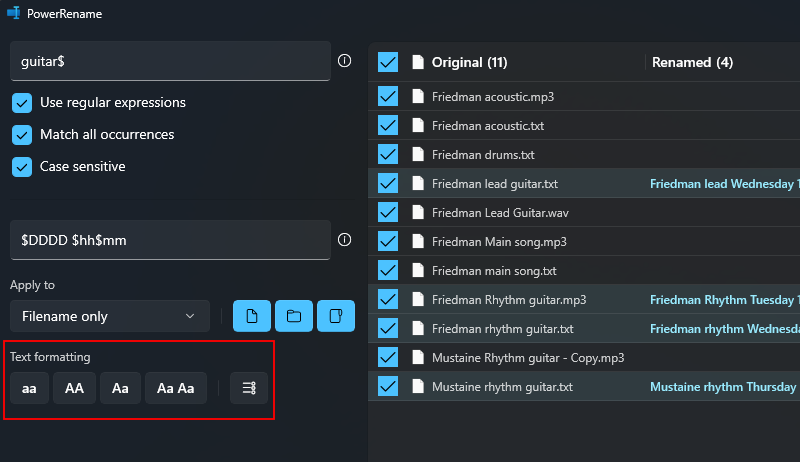Image resolution: width=800 pixels, height=462 pixels.
Task: Uncheck the Friedman Lead Guitar.wav checkbox
Action: pyautogui.click(x=388, y=213)
